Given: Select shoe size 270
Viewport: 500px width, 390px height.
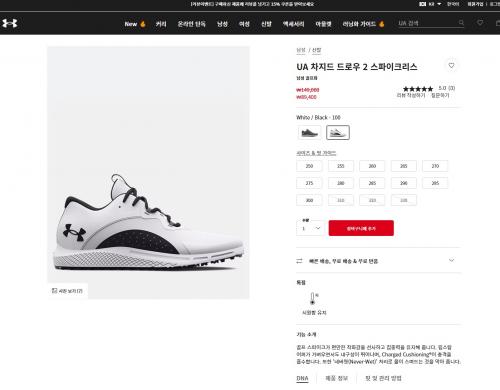Looking at the screenshot, I should [x=435, y=166].
